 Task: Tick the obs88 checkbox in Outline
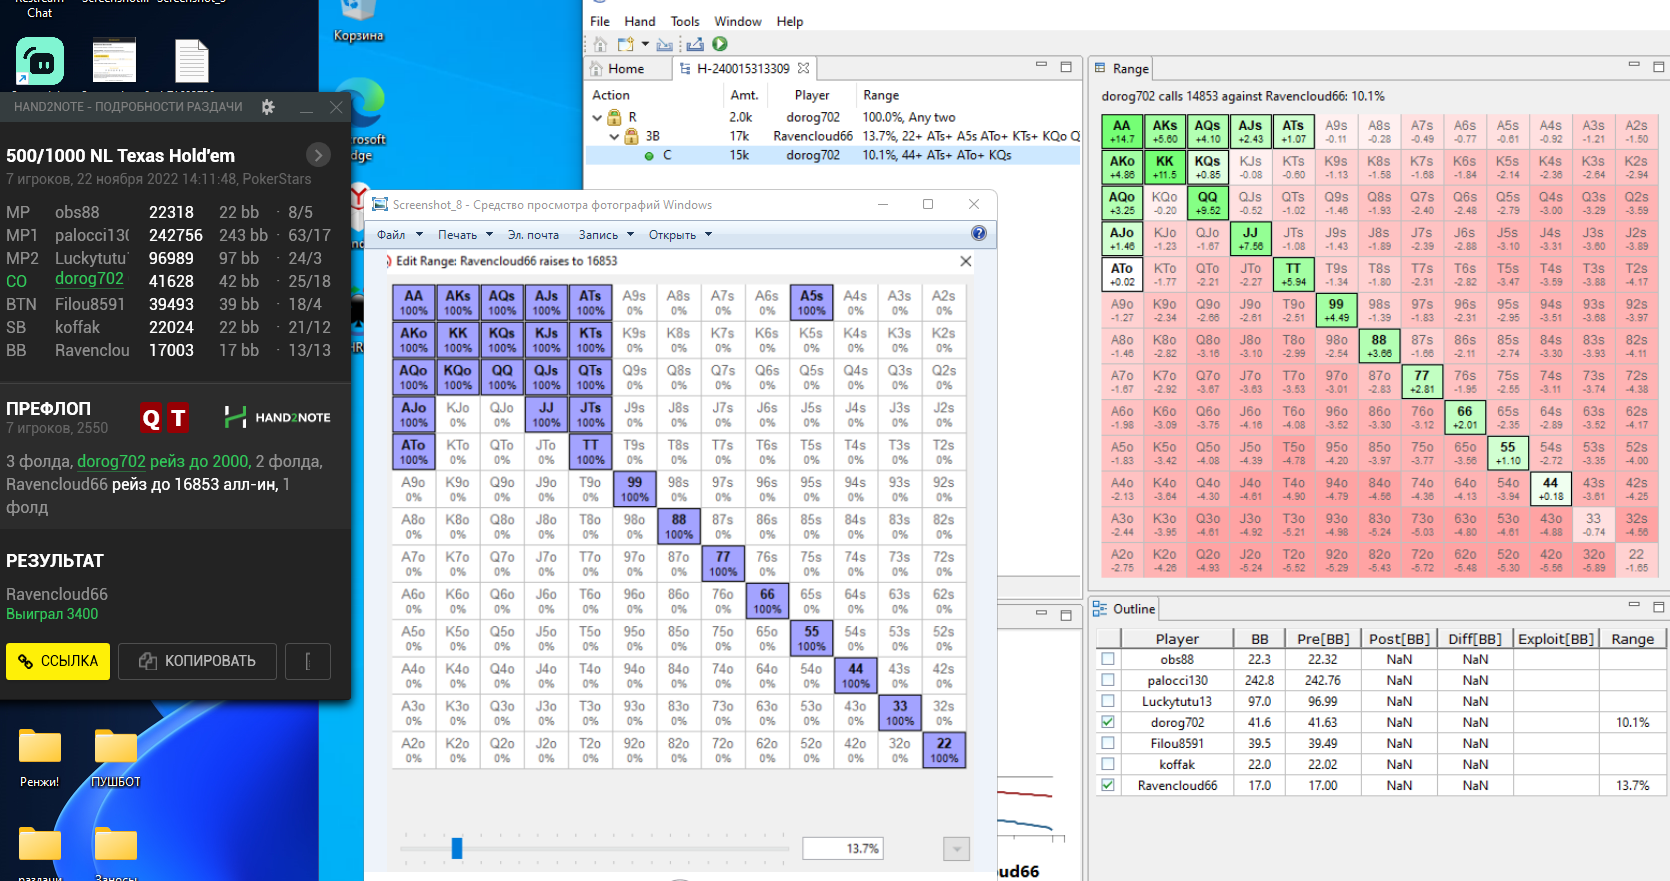1108,659
